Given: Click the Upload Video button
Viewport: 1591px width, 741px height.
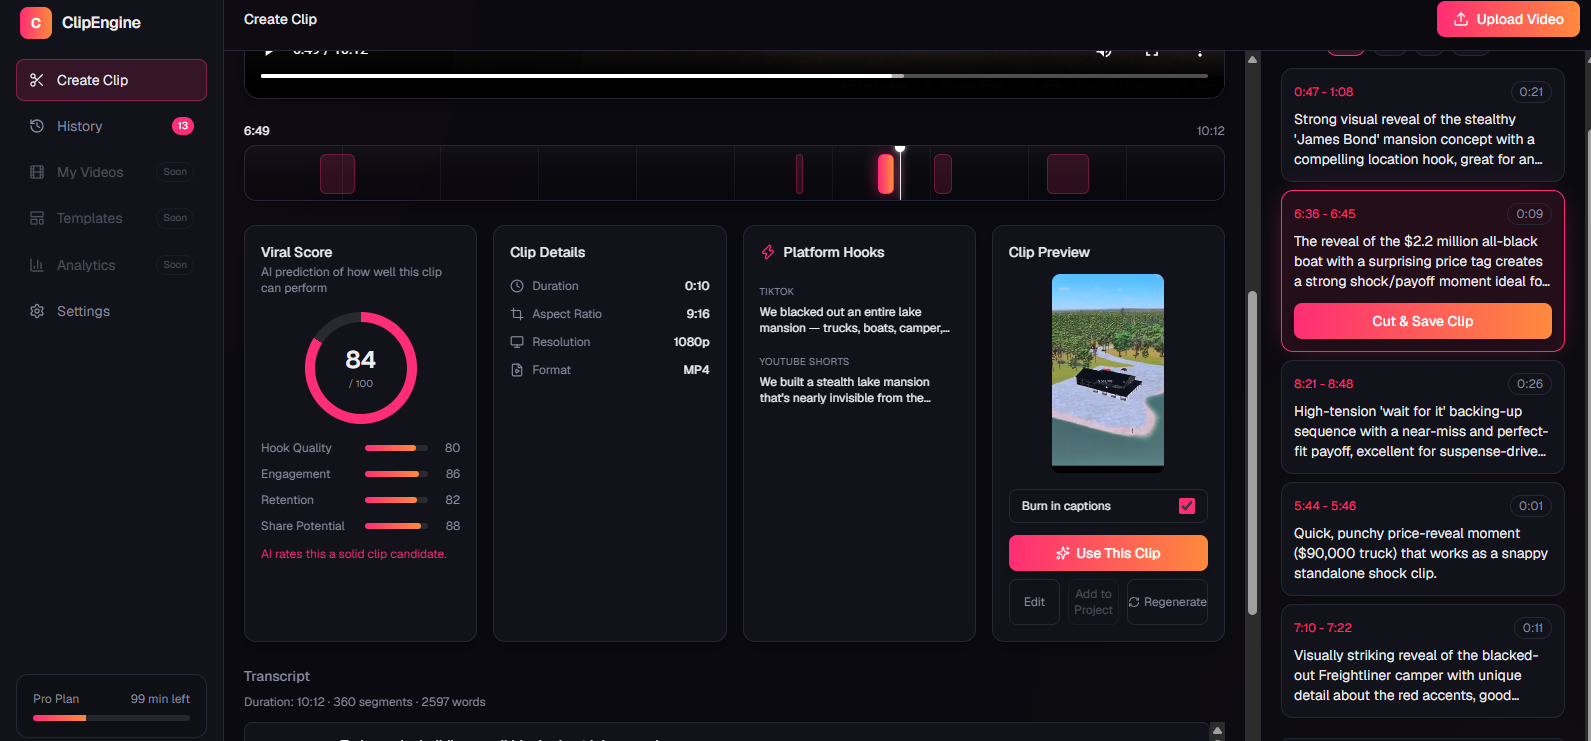Looking at the screenshot, I should (x=1508, y=19).
